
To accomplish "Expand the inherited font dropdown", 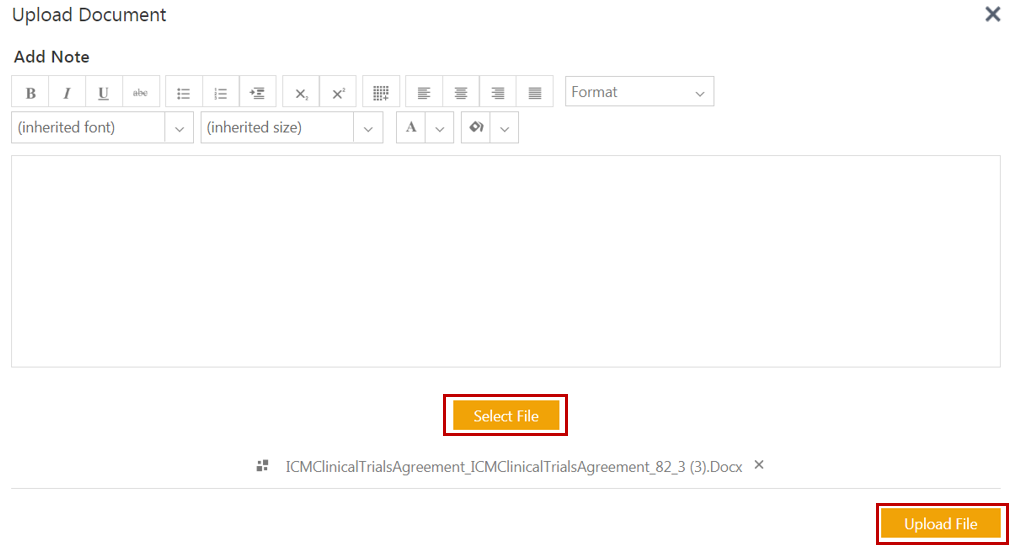I will tap(179, 128).
